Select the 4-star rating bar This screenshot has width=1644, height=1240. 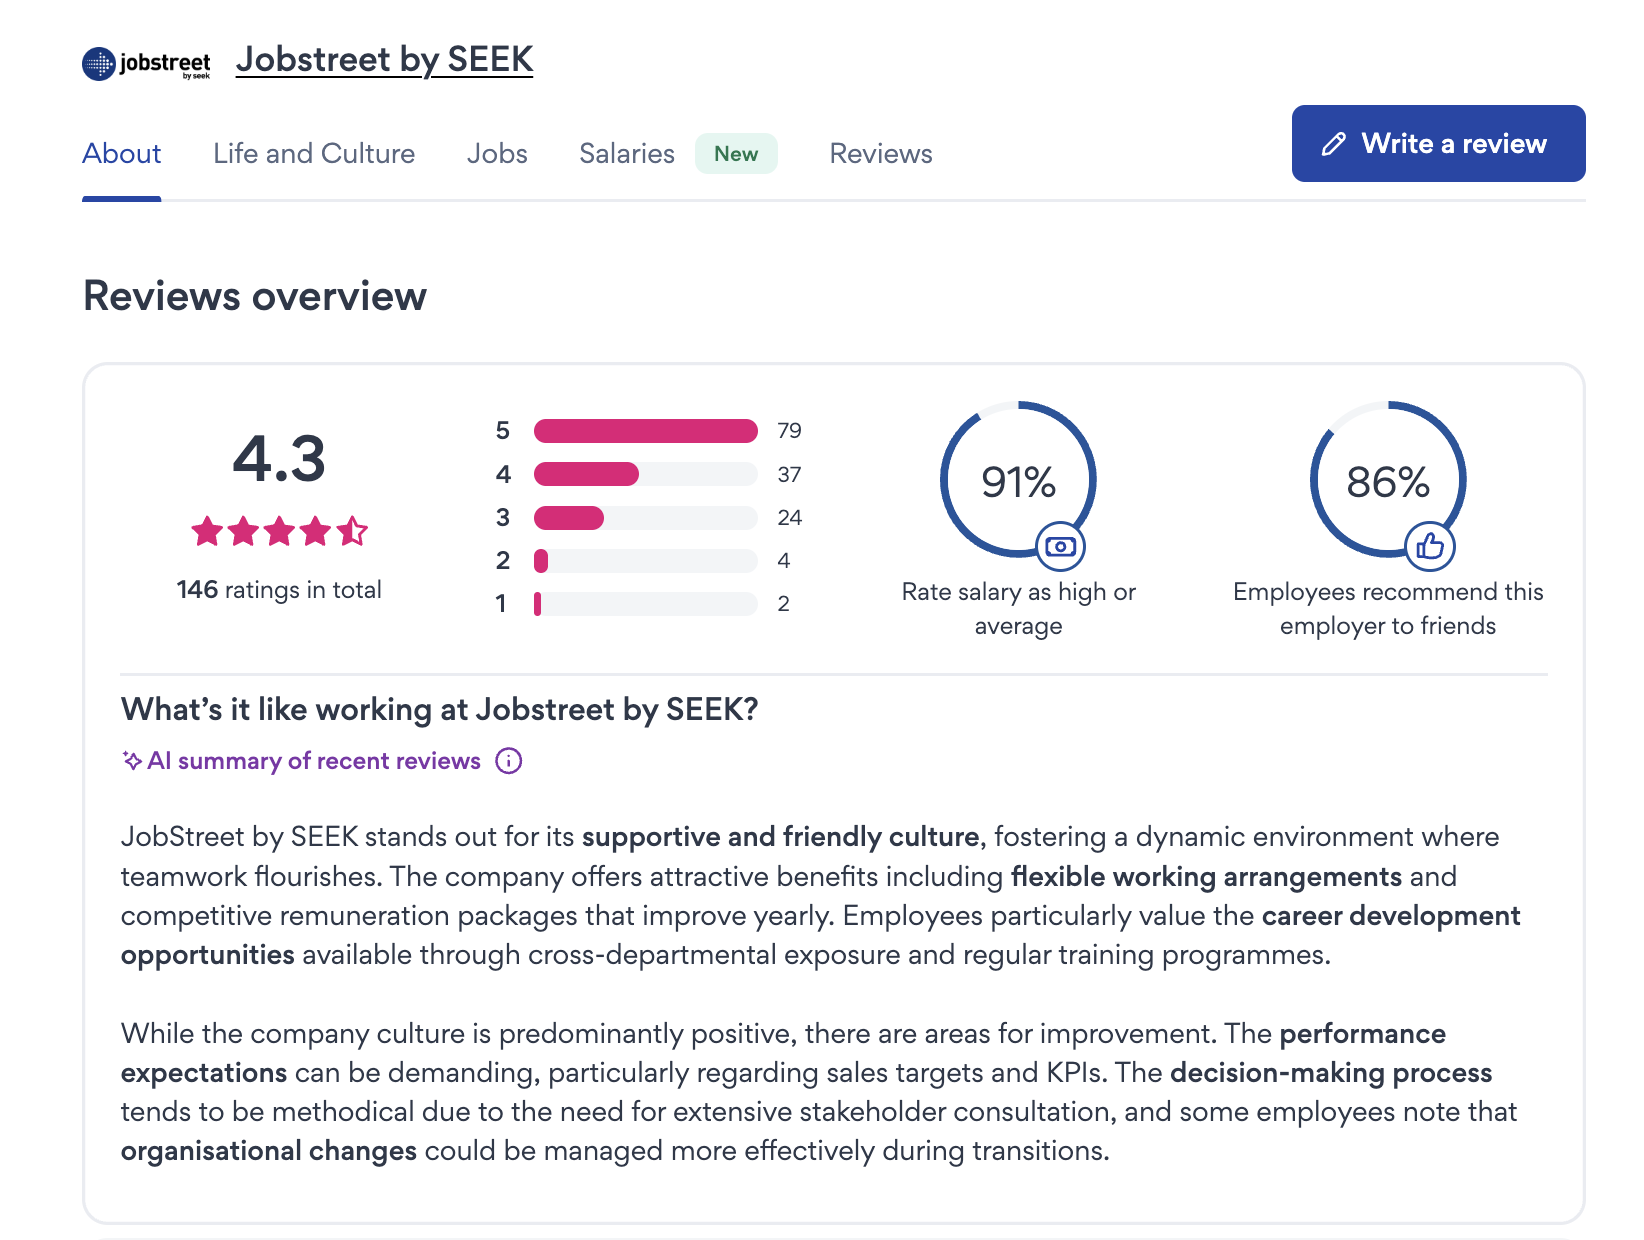pyautogui.click(x=645, y=474)
